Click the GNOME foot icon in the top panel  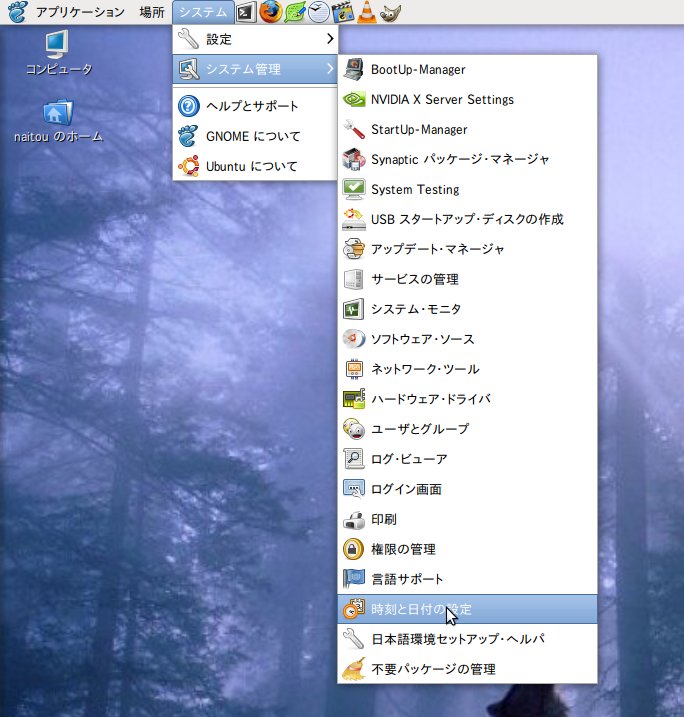tap(17, 11)
